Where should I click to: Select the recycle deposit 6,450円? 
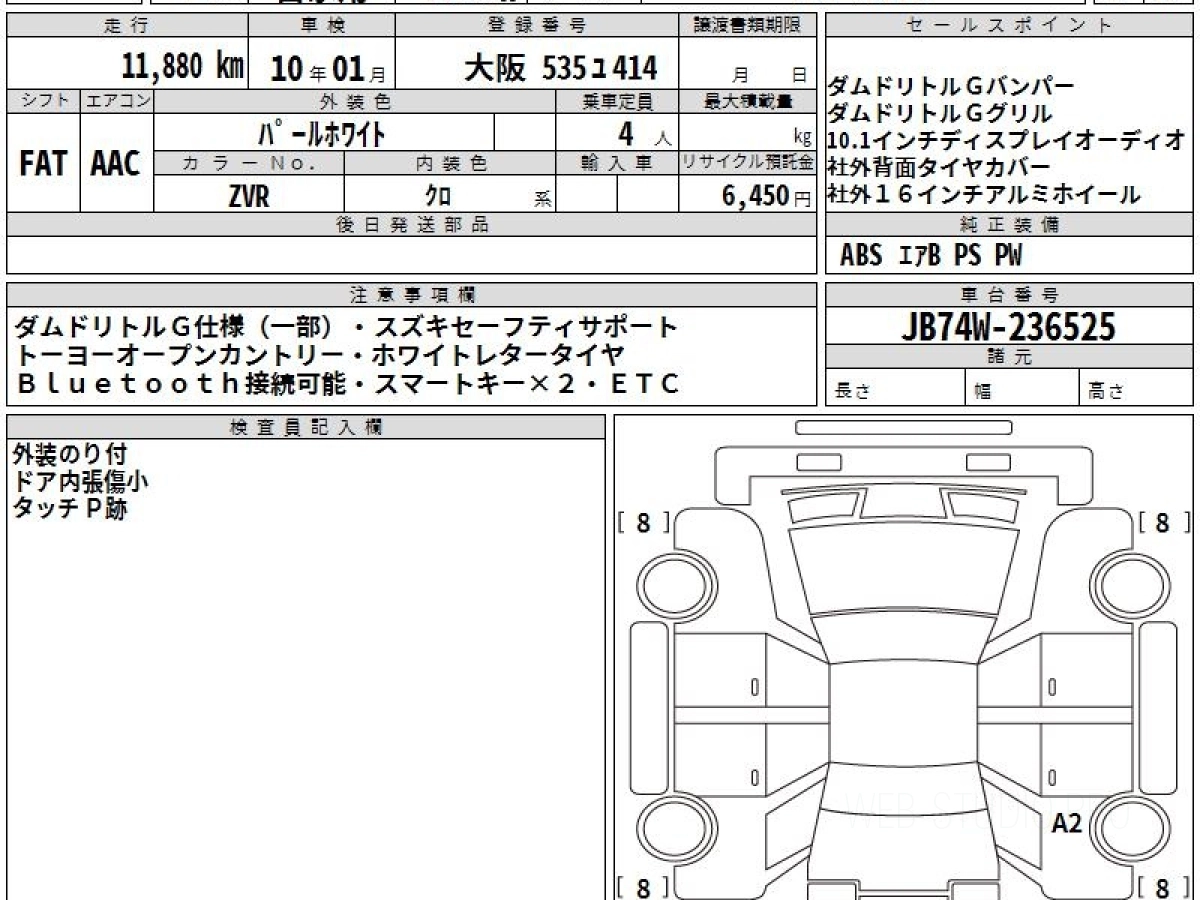click(x=767, y=195)
